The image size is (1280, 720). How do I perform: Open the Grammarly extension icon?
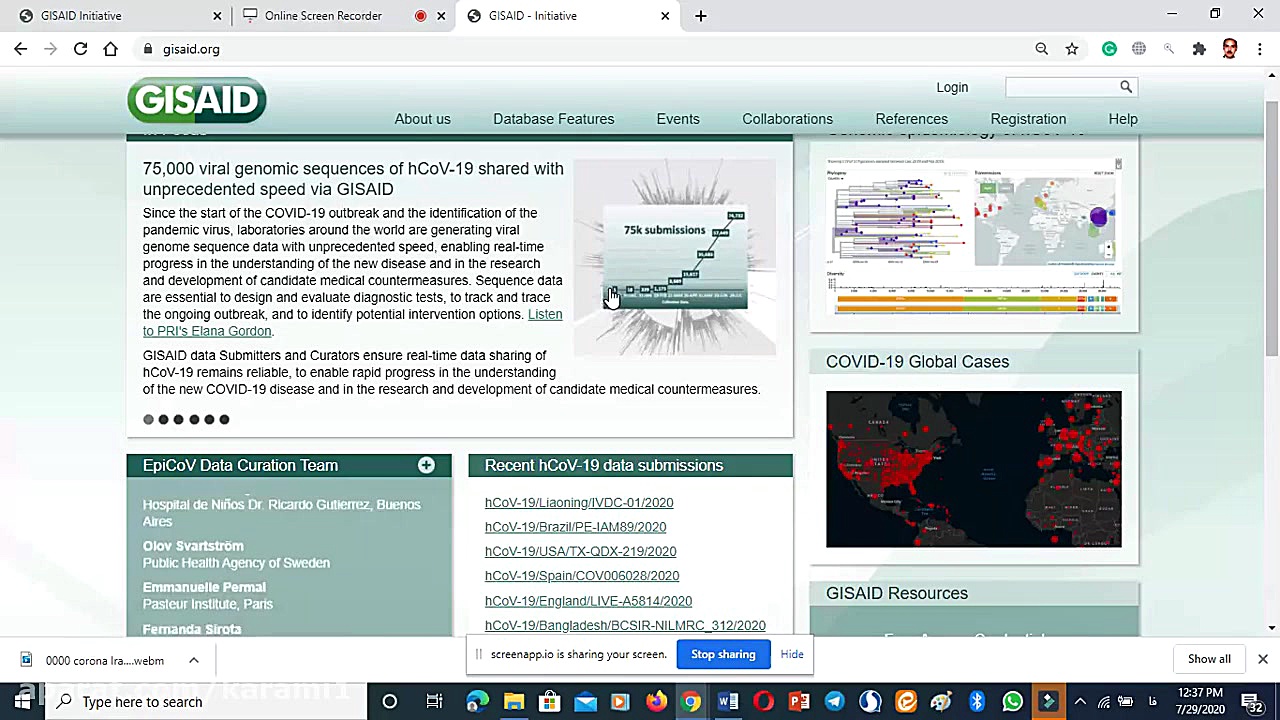(1109, 49)
